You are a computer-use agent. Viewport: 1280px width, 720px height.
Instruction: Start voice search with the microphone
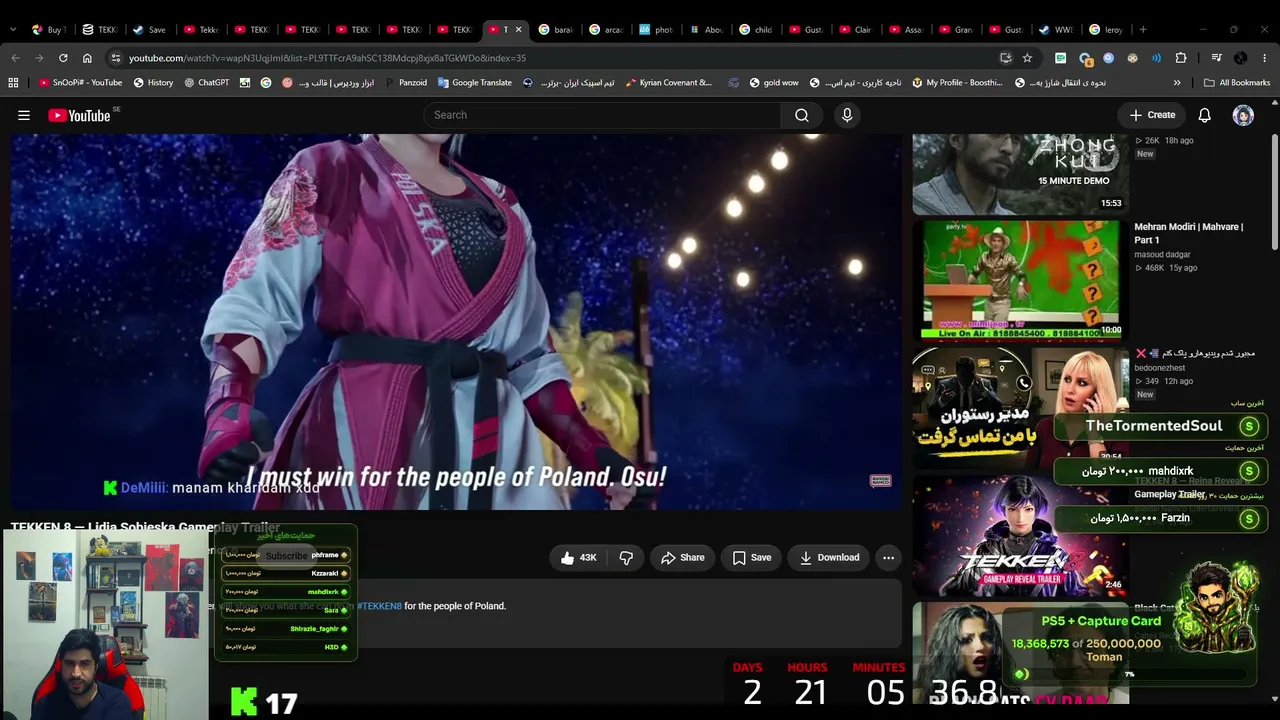[847, 115]
